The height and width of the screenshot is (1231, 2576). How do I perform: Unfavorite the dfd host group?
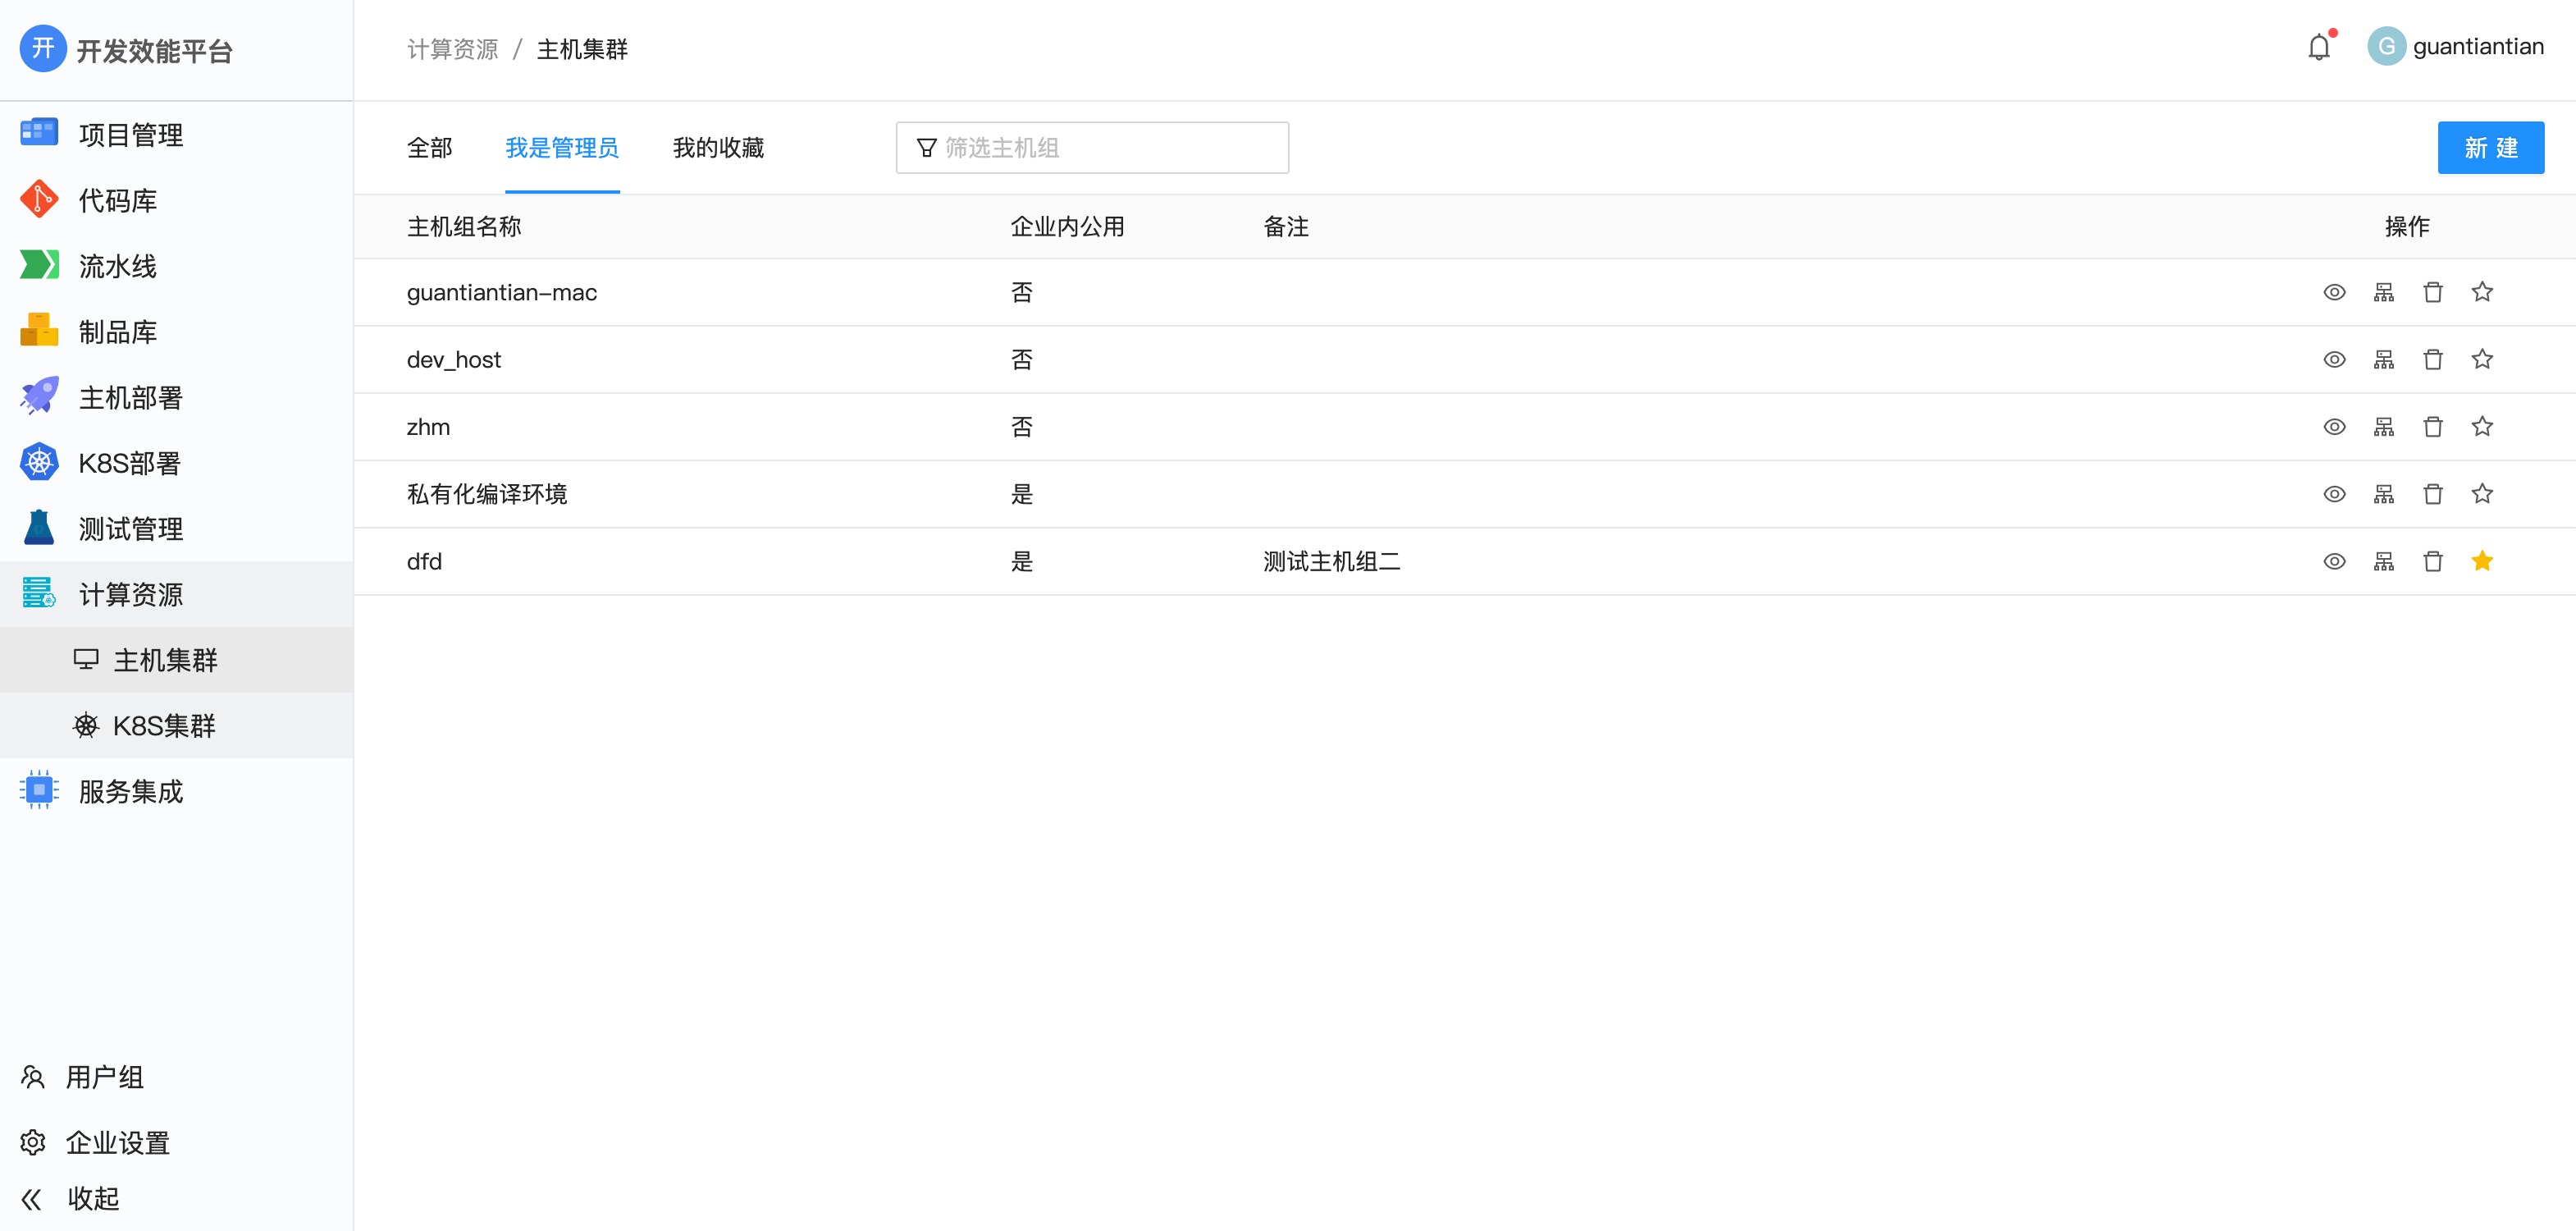pyautogui.click(x=2483, y=561)
